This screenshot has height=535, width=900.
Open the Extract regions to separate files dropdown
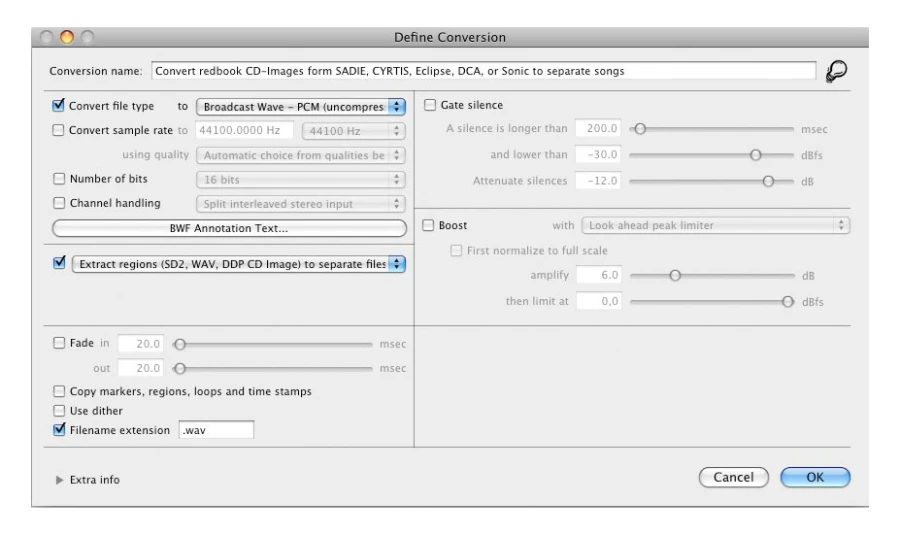(x=239, y=264)
